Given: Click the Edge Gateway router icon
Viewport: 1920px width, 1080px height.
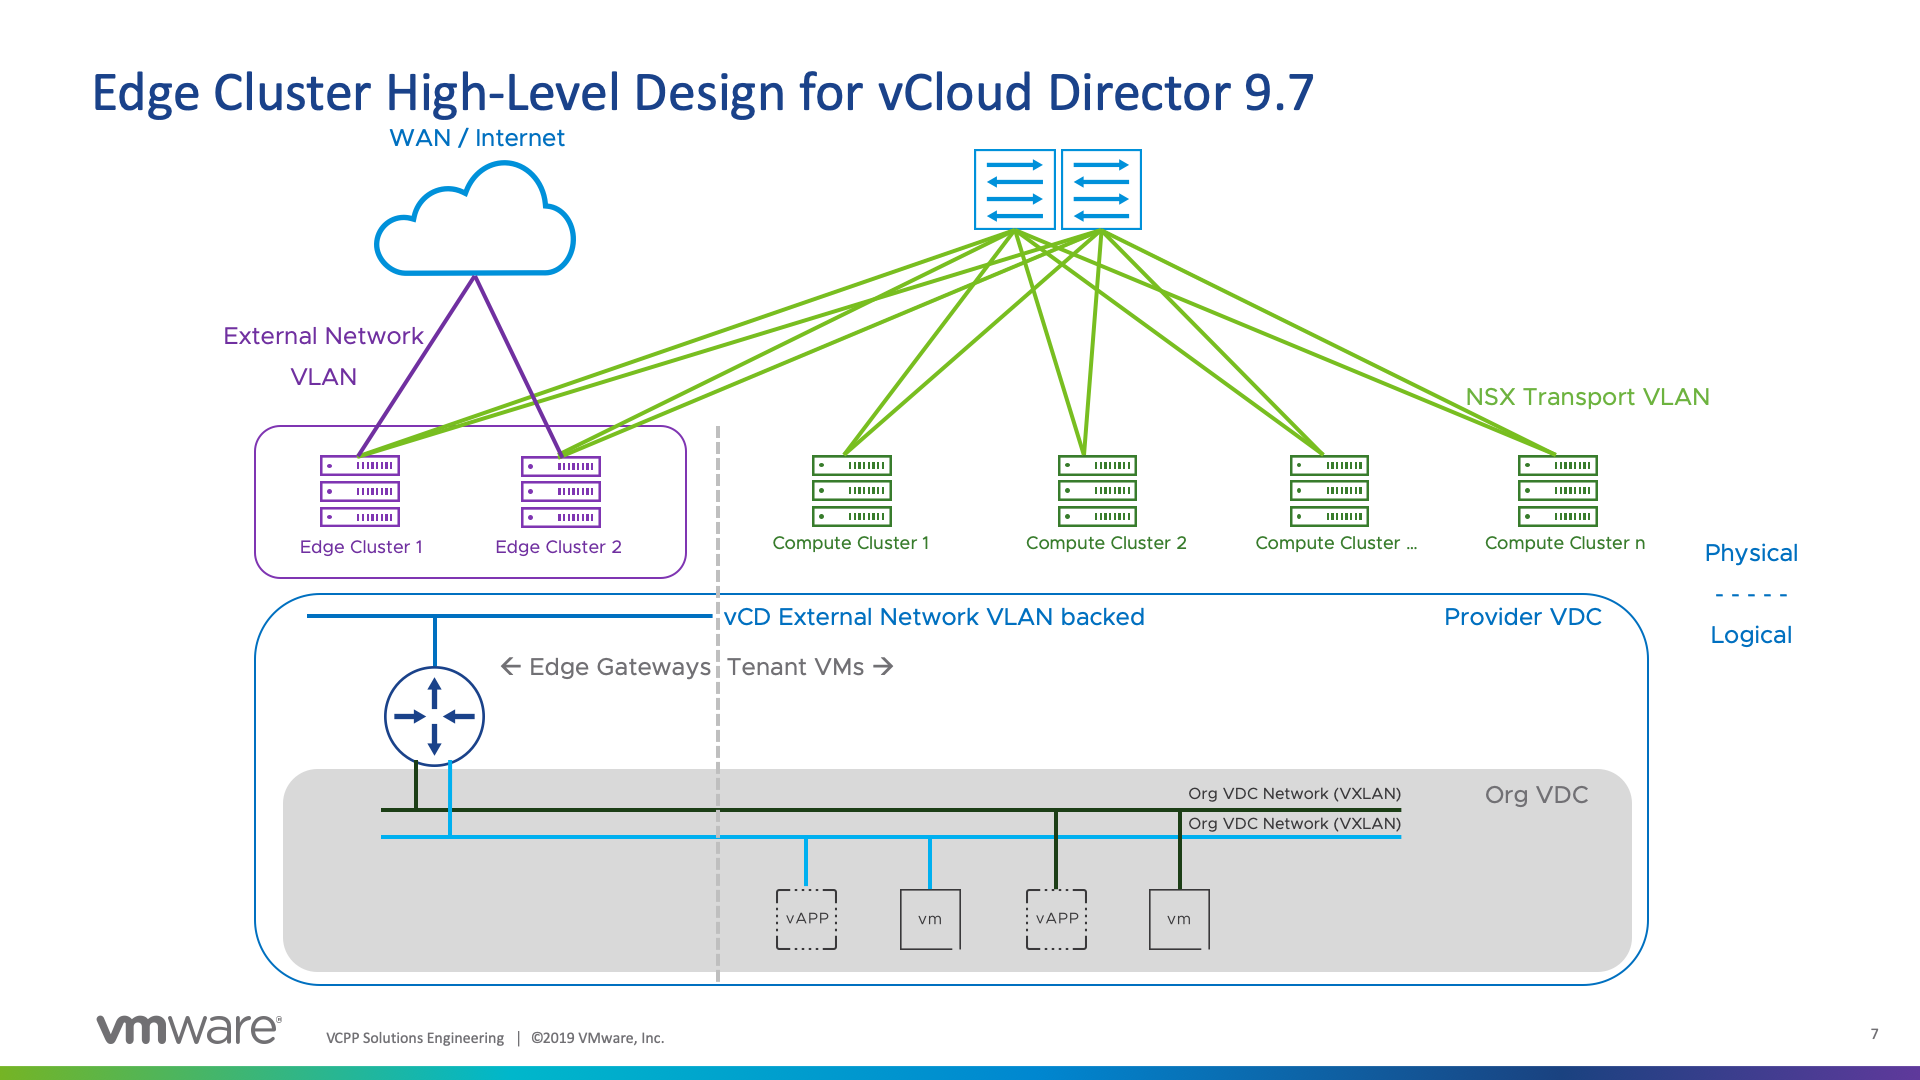Looking at the screenshot, I should (x=434, y=716).
